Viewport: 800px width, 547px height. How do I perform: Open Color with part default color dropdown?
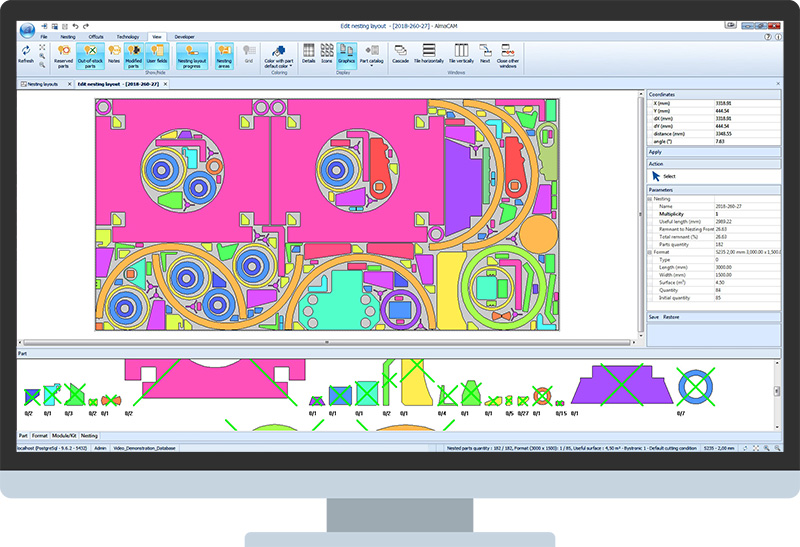pyautogui.click(x=279, y=54)
